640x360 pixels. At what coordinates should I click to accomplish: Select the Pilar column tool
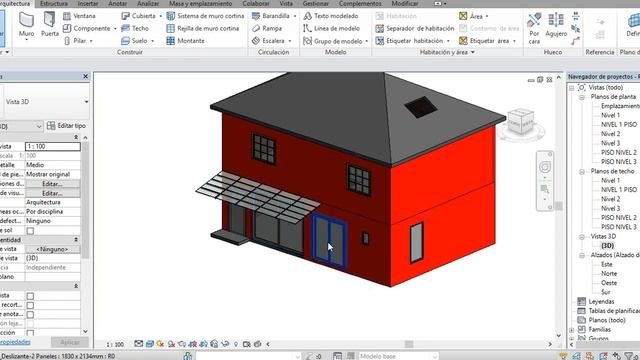coord(78,41)
